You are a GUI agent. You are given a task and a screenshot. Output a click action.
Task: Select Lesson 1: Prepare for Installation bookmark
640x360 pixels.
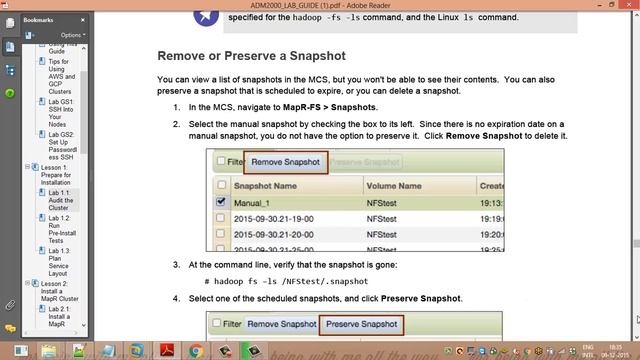coord(56,175)
